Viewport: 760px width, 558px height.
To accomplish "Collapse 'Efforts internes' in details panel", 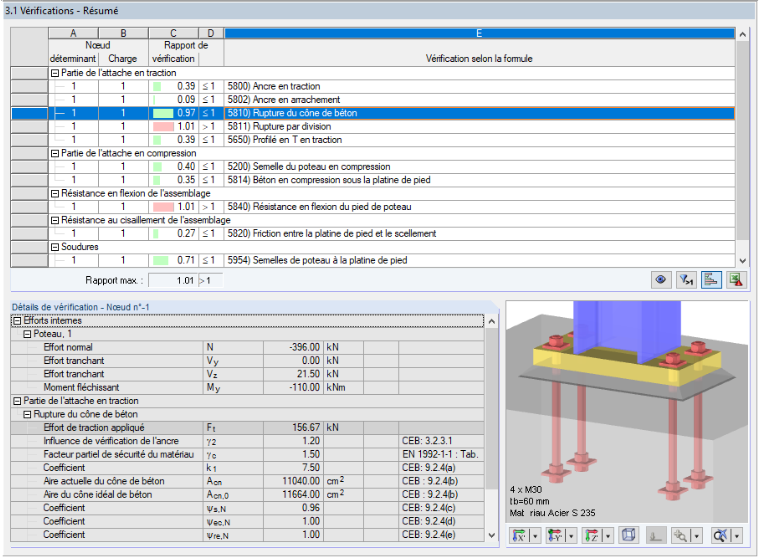I will coord(17,320).
